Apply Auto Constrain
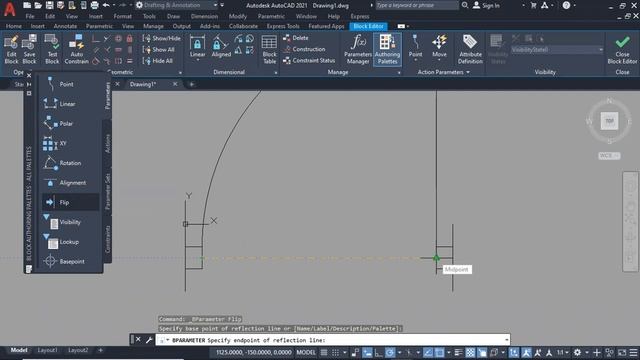Screen dimensions: 640x360 click(76, 49)
